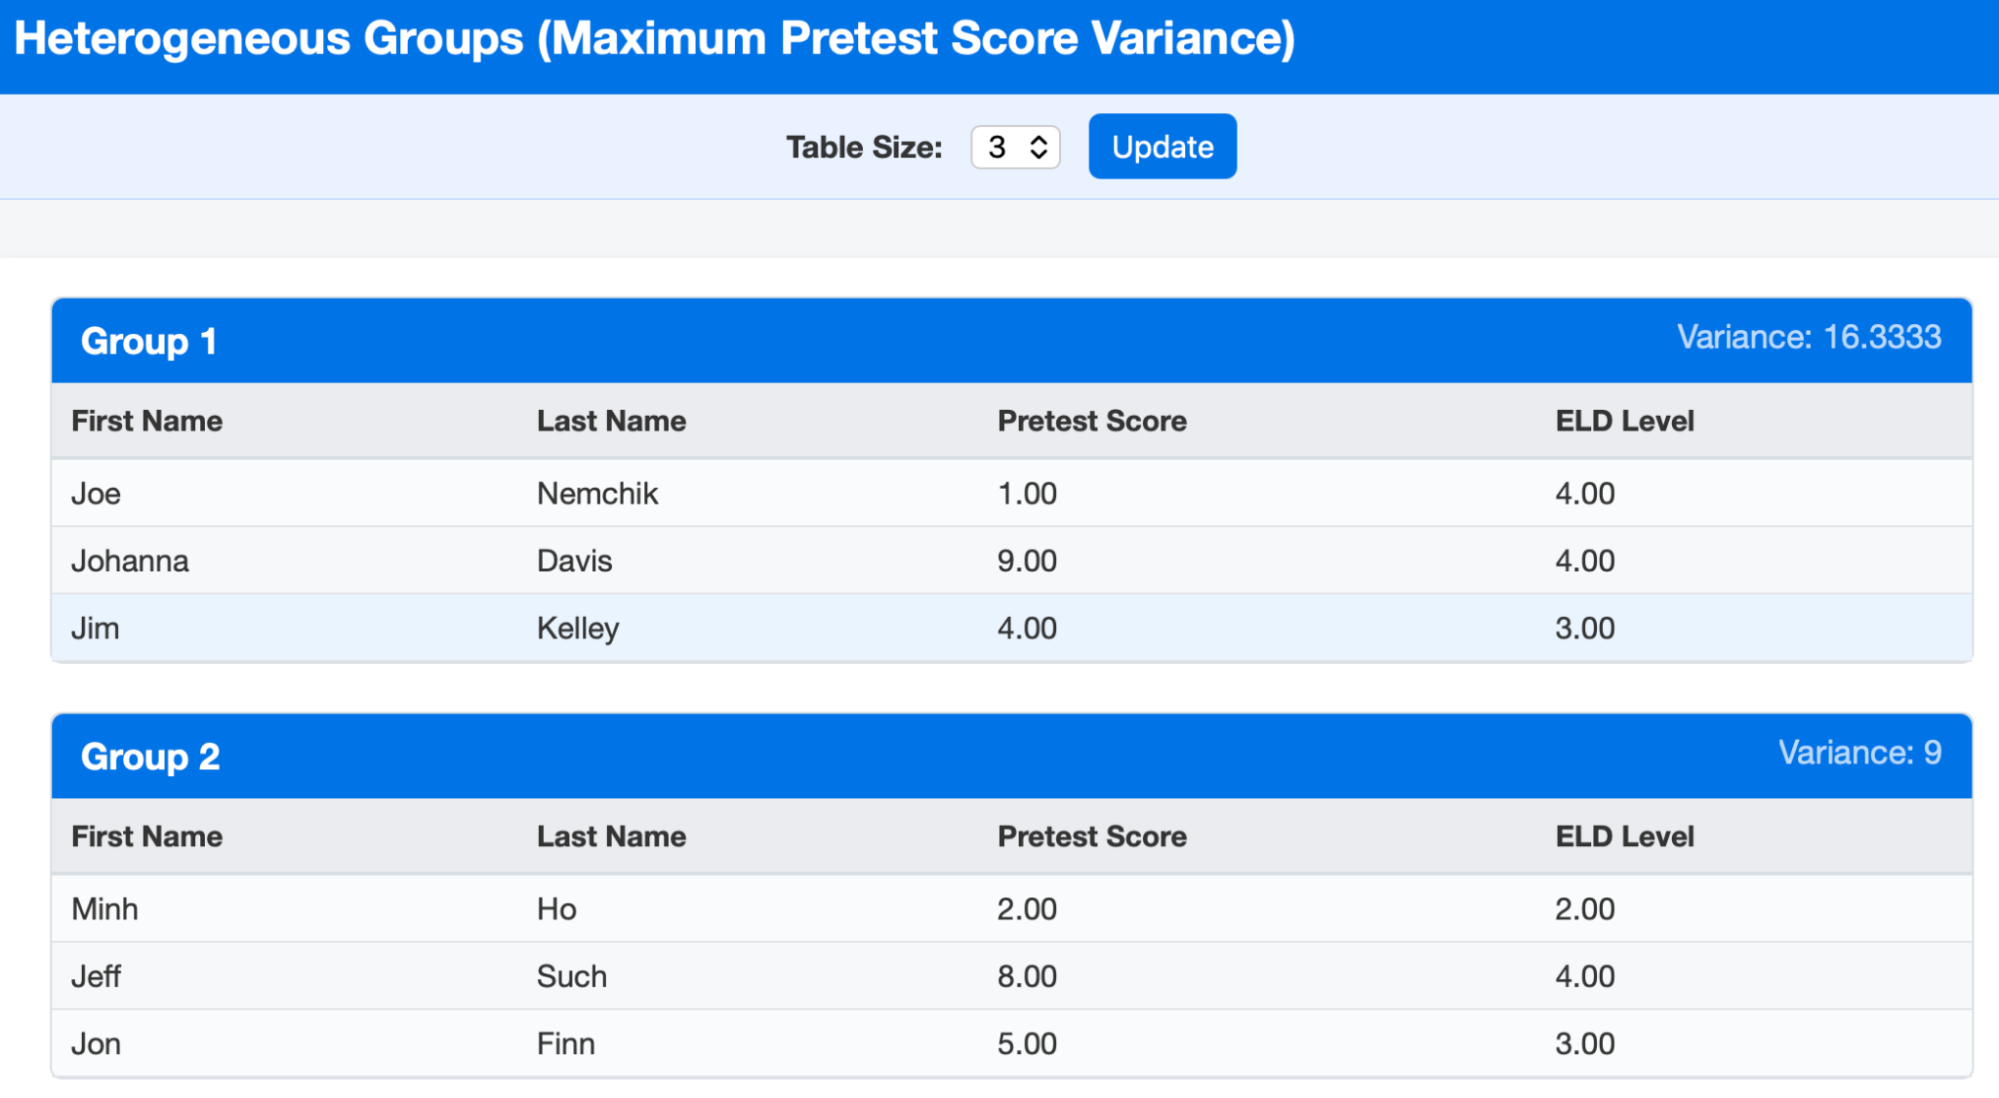Click Group 1 ELD Level column header
This screenshot has width=1999, height=1098.
pyautogui.click(x=1624, y=421)
